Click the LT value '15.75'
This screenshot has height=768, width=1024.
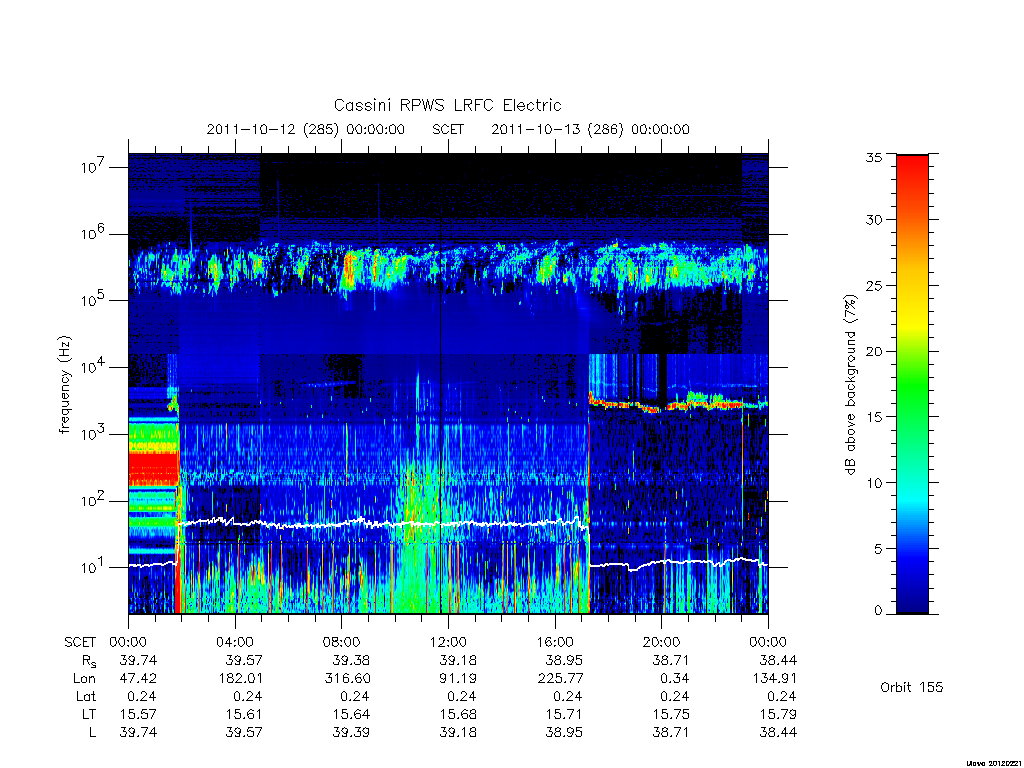(x=671, y=714)
